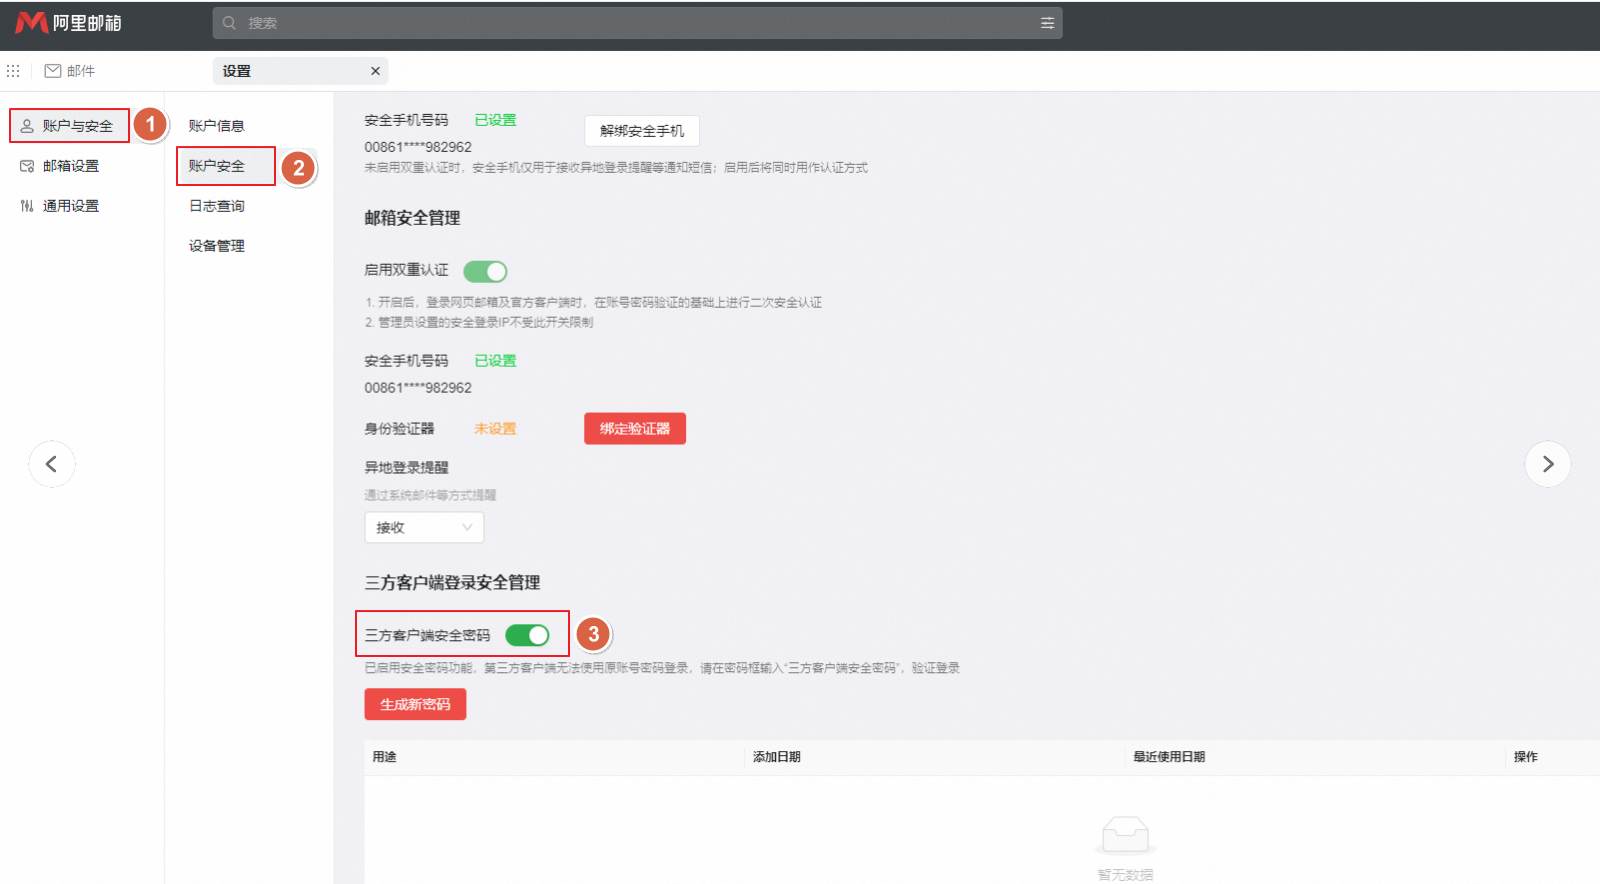Screen dimensions: 1600x884
Task: Click the Alibaba Mail logo
Action: 68,22
